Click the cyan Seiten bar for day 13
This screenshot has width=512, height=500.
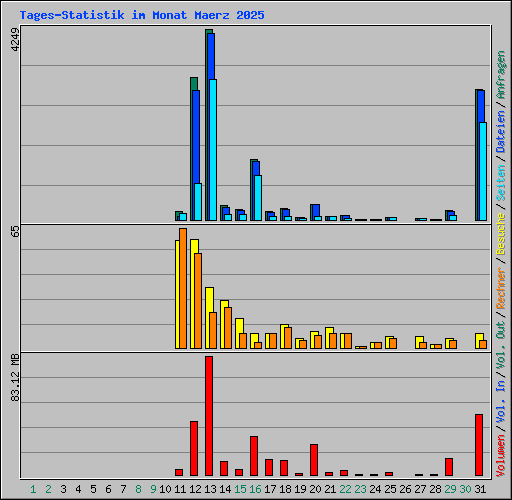[213, 150]
